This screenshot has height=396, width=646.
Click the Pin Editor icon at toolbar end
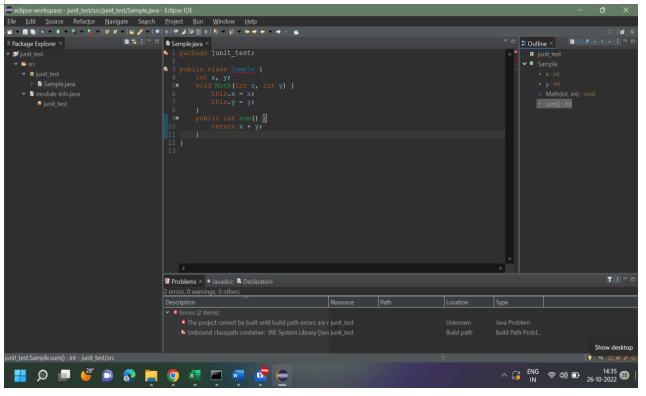(x=296, y=32)
